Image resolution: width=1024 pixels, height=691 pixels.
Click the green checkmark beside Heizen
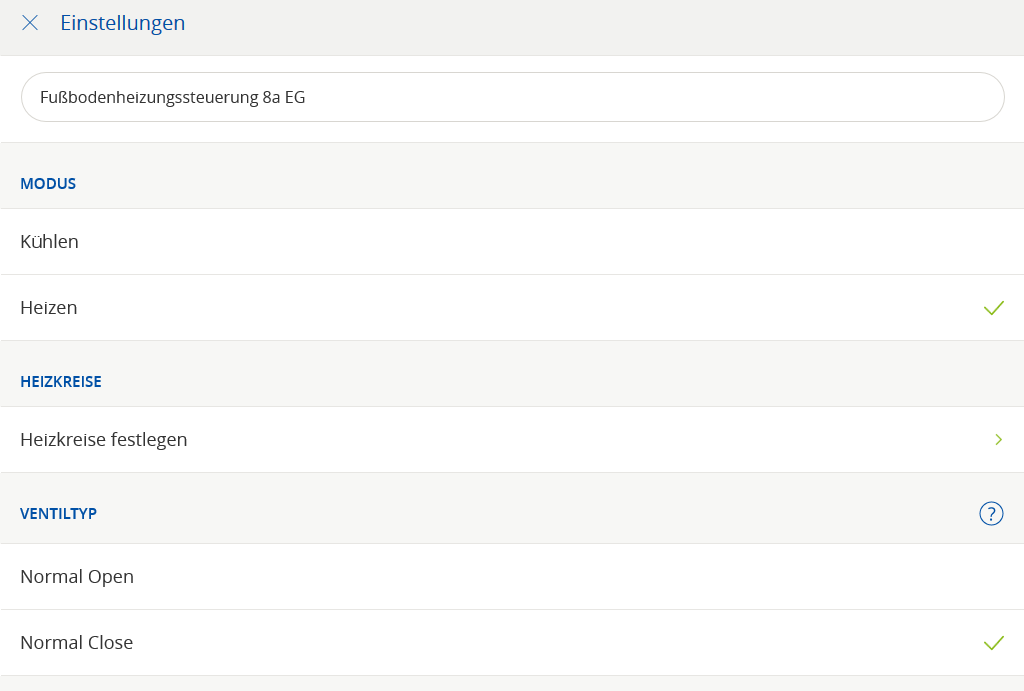point(993,308)
